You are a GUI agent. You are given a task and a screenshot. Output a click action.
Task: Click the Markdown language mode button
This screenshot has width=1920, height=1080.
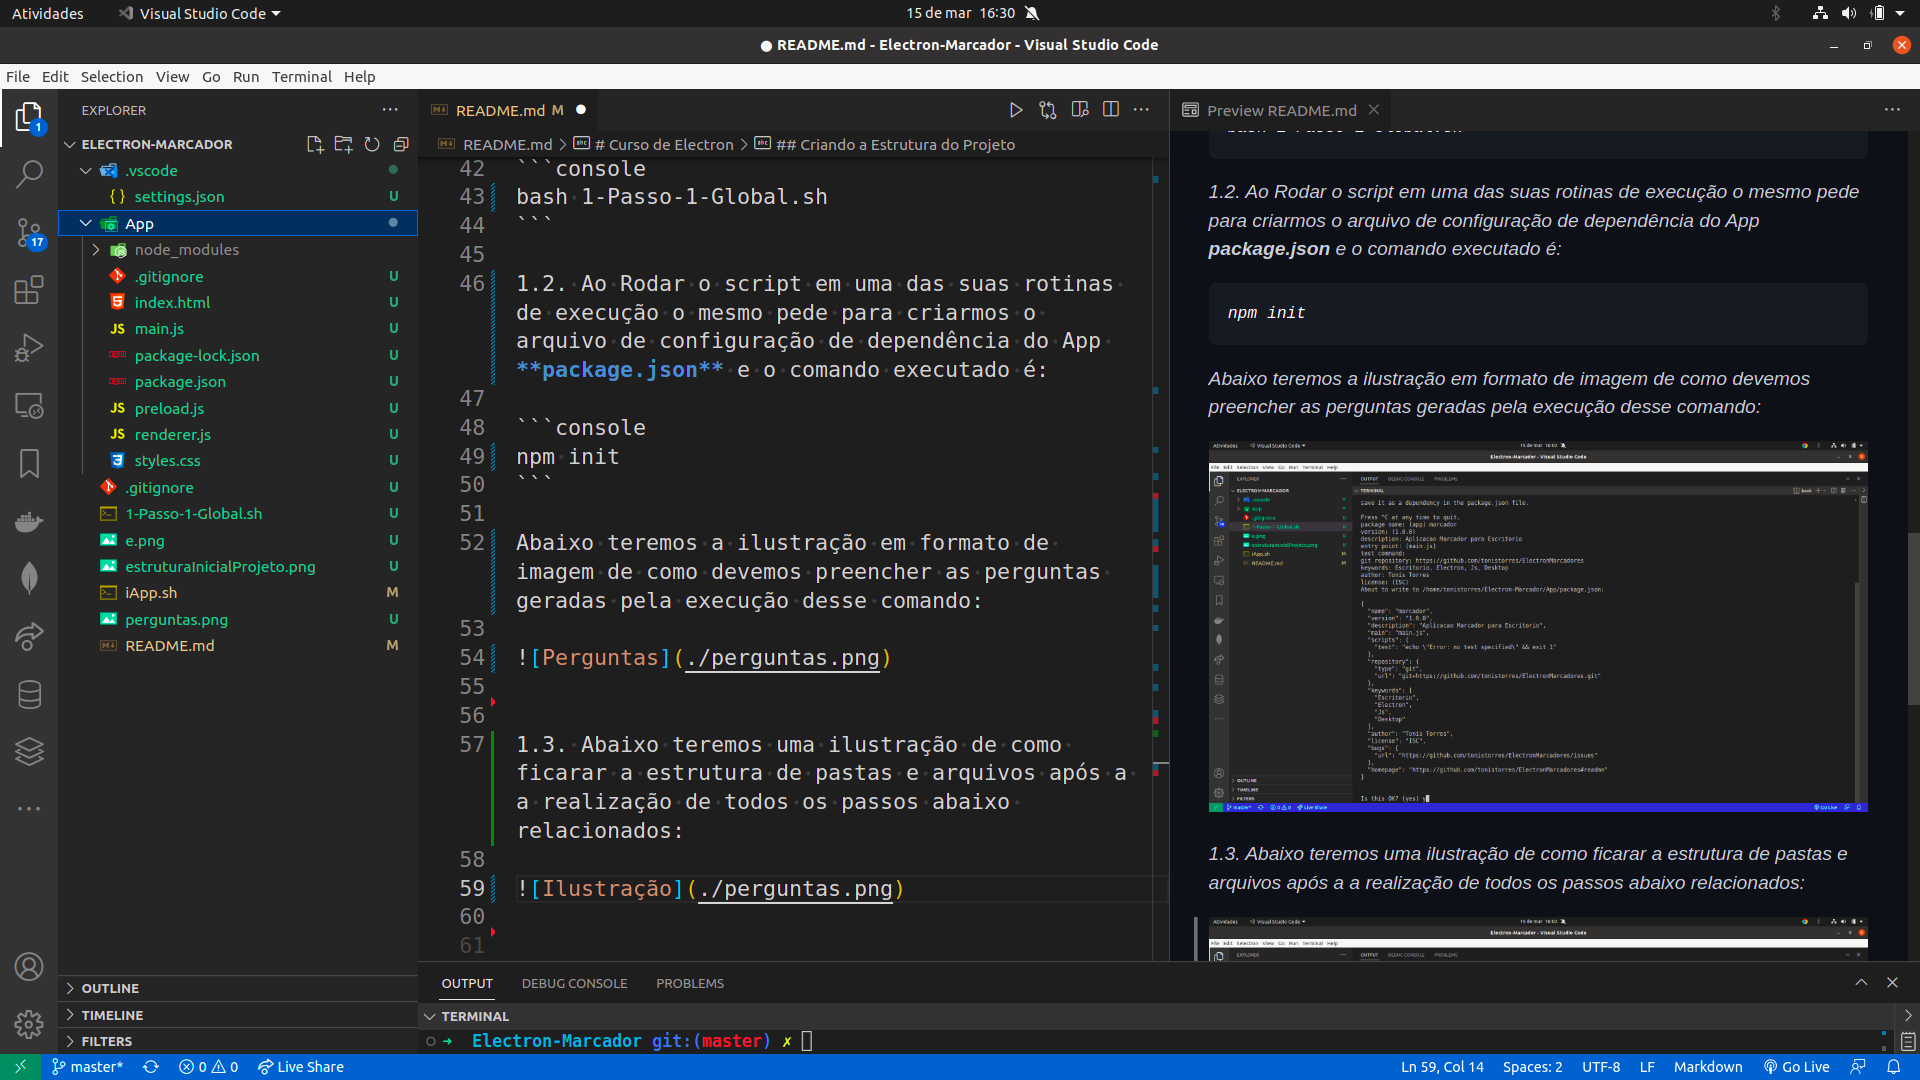[x=1707, y=1067]
